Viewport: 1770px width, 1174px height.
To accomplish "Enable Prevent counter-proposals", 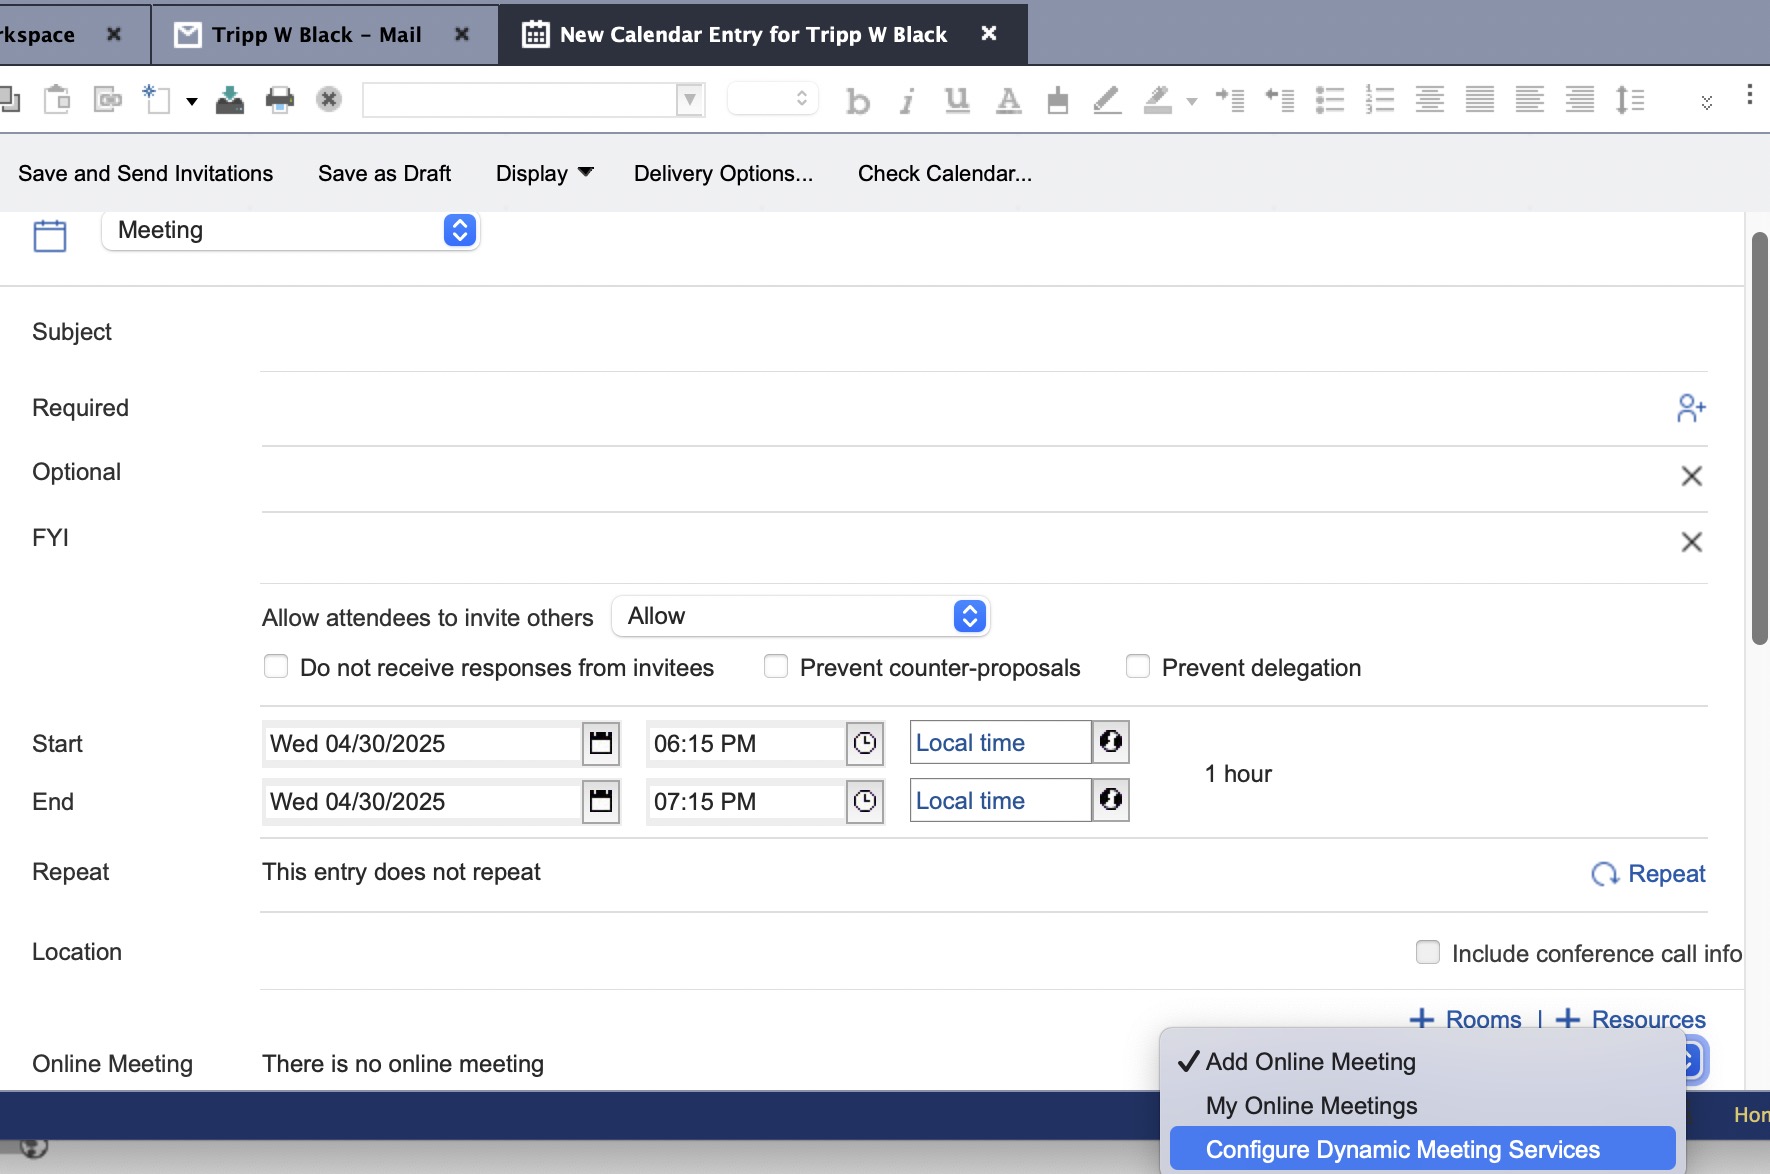I will click(777, 667).
